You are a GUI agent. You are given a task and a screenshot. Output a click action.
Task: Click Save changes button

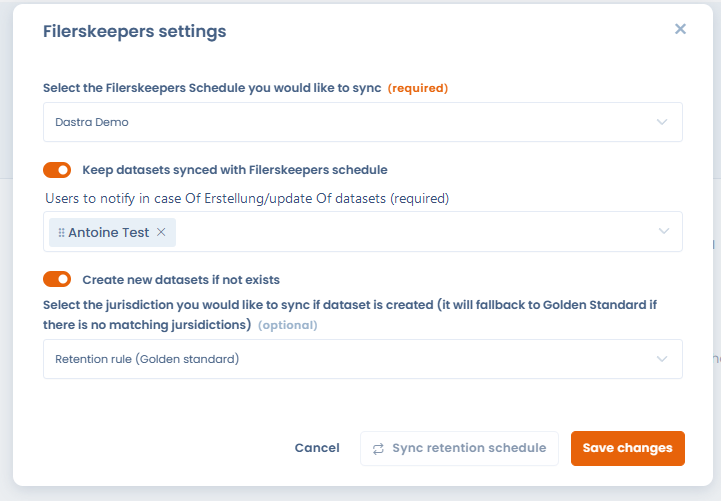[628, 448]
